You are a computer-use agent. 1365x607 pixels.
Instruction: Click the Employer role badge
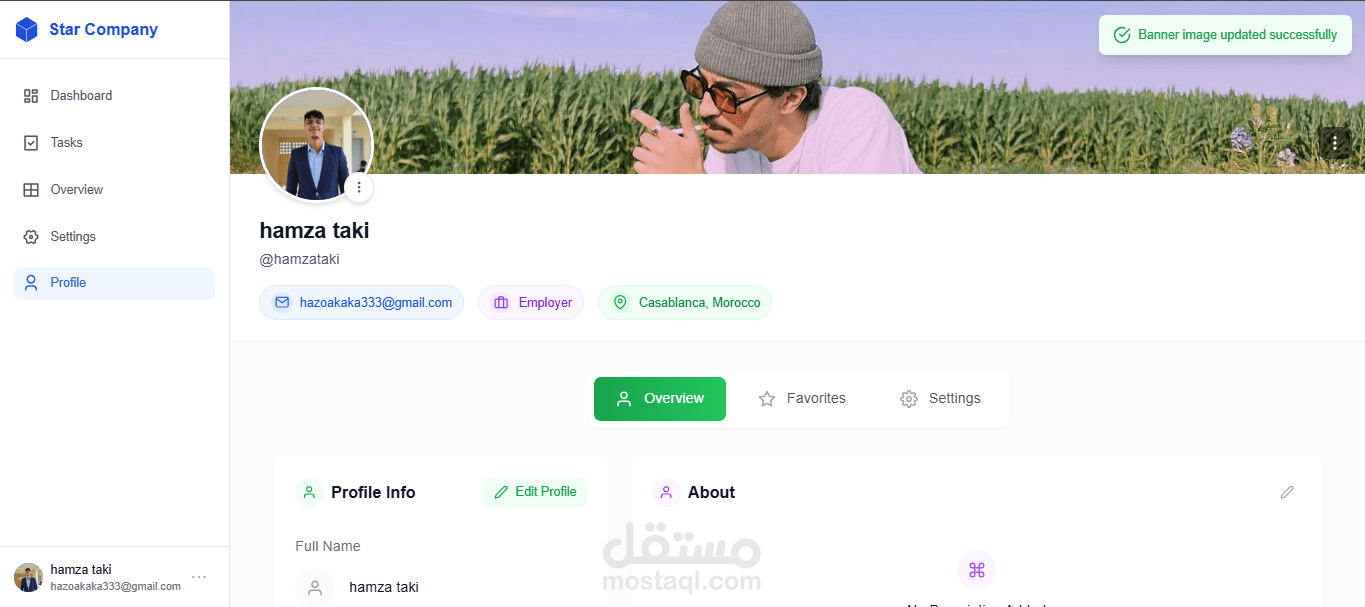(x=531, y=302)
